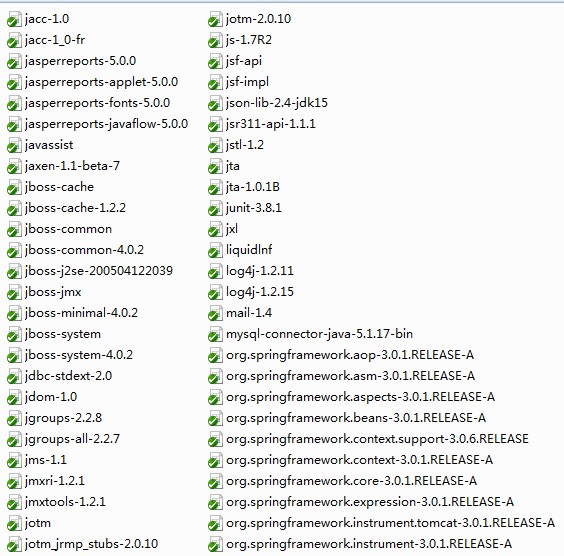Click the file name jsf-impl
The height and width of the screenshot is (556, 564).
point(247,82)
